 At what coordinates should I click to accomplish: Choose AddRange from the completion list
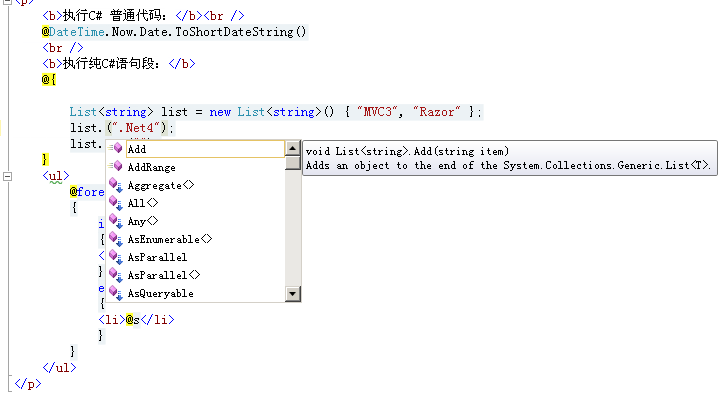(x=151, y=167)
